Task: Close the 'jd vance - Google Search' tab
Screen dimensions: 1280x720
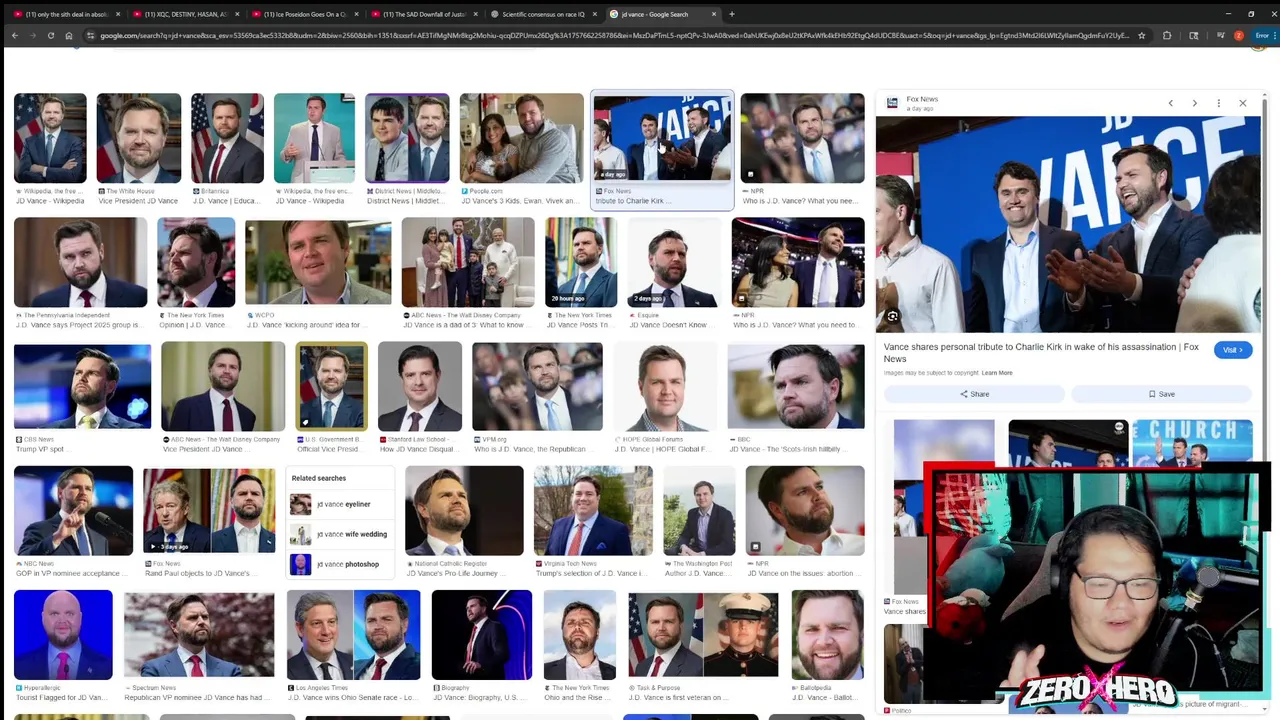Action: [x=713, y=14]
